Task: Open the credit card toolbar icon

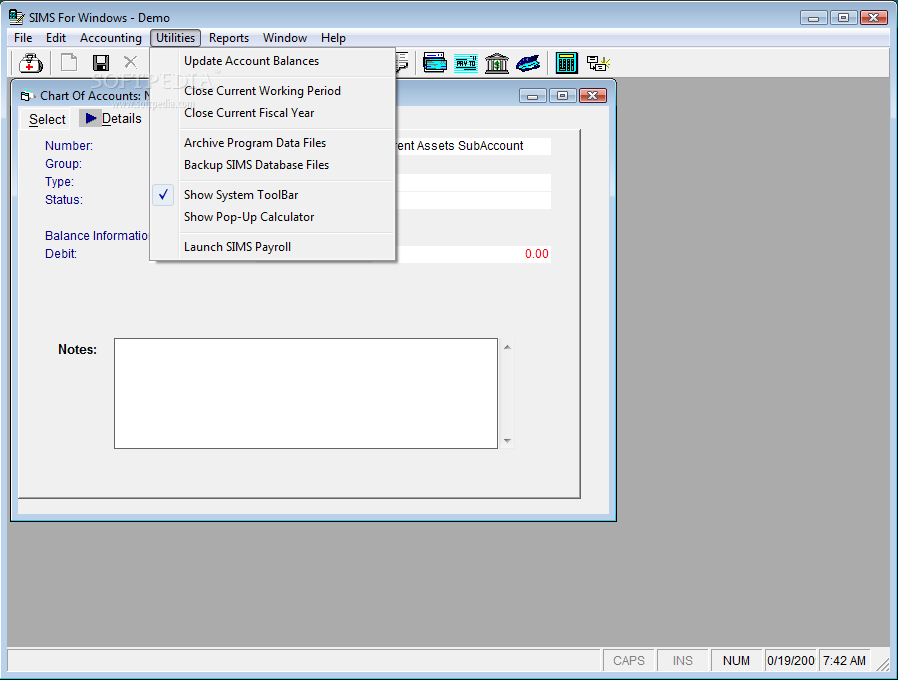Action: point(435,62)
